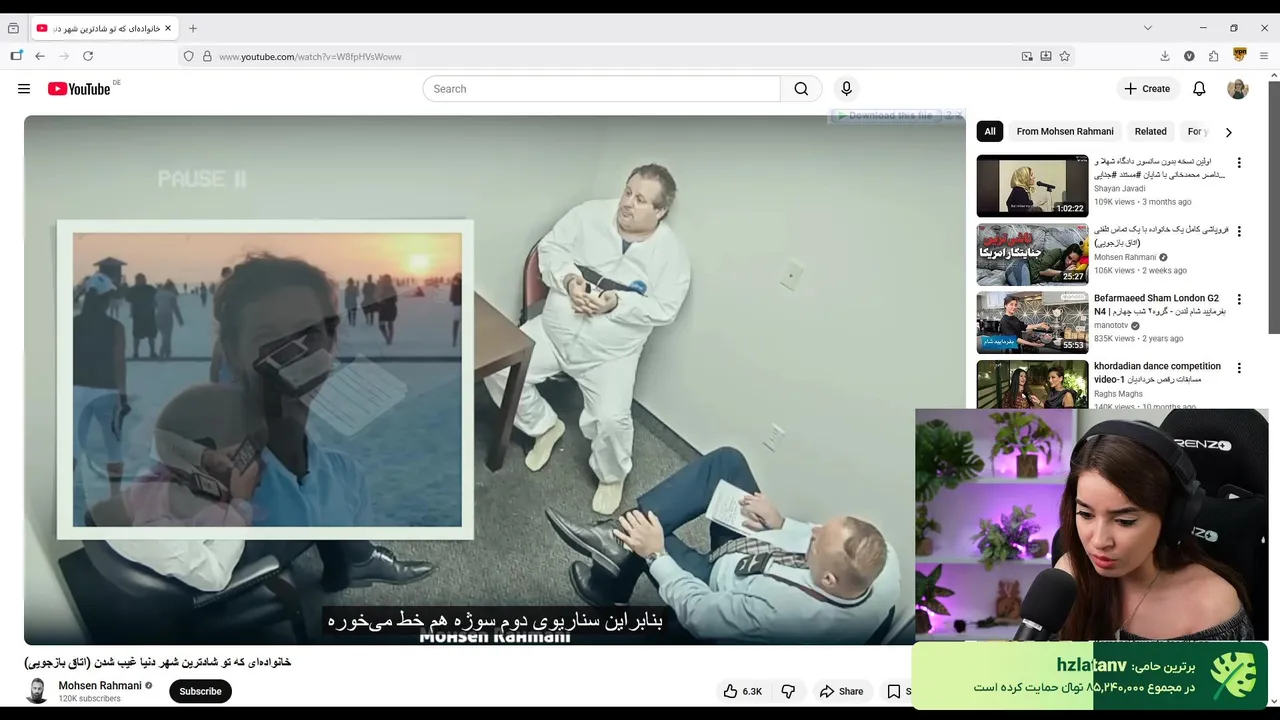Open the Raghs Maghs channel name
This screenshot has height=720, width=1280.
tap(1119, 394)
